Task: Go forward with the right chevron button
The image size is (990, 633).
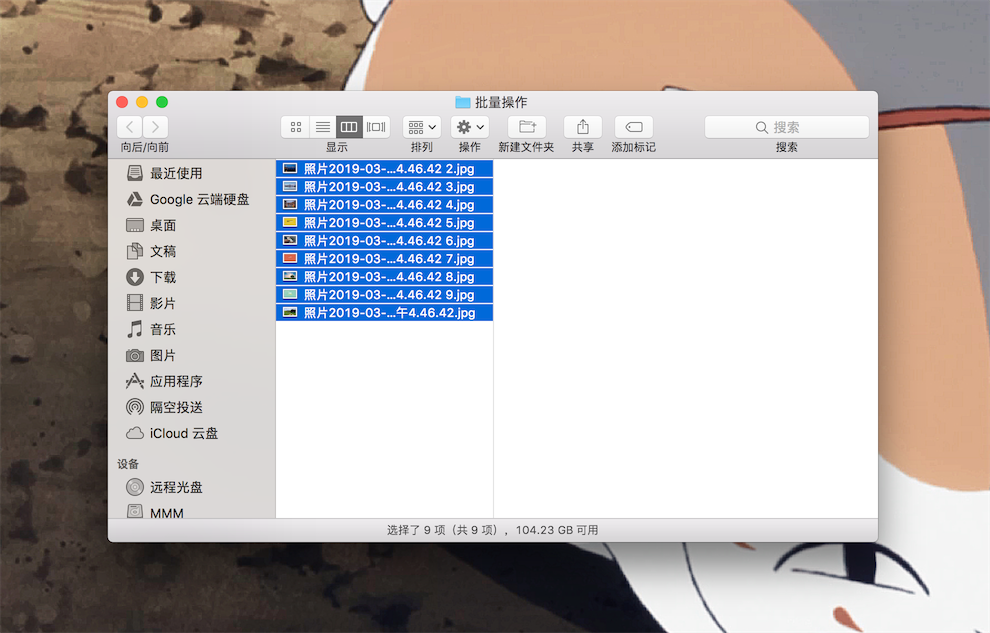Action: click(x=155, y=127)
